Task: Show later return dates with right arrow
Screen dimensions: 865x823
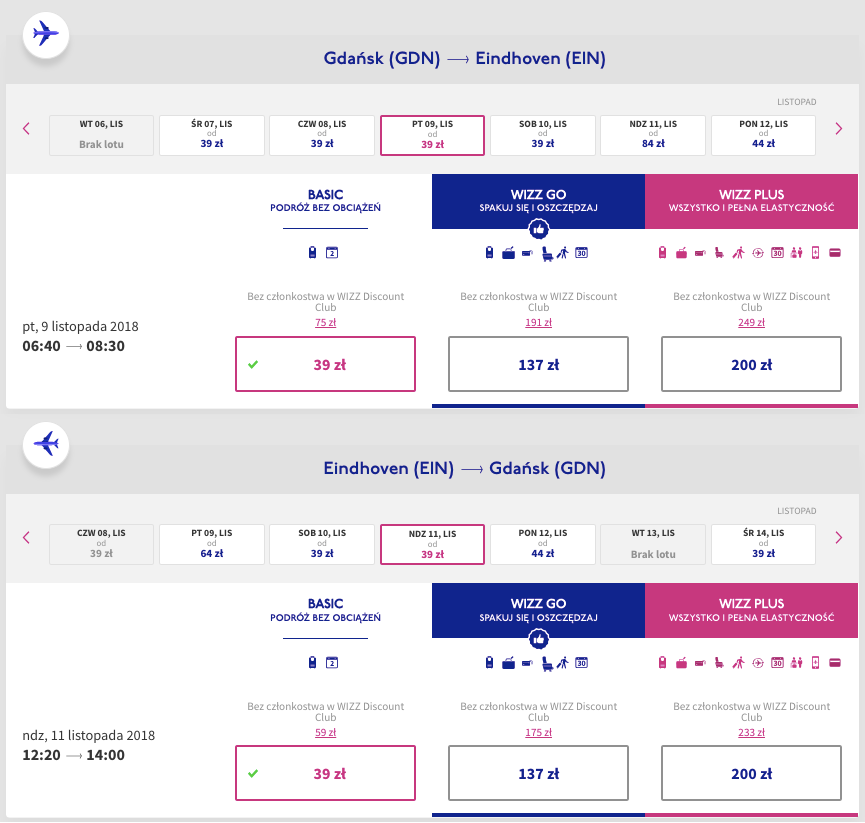Action: [x=838, y=537]
